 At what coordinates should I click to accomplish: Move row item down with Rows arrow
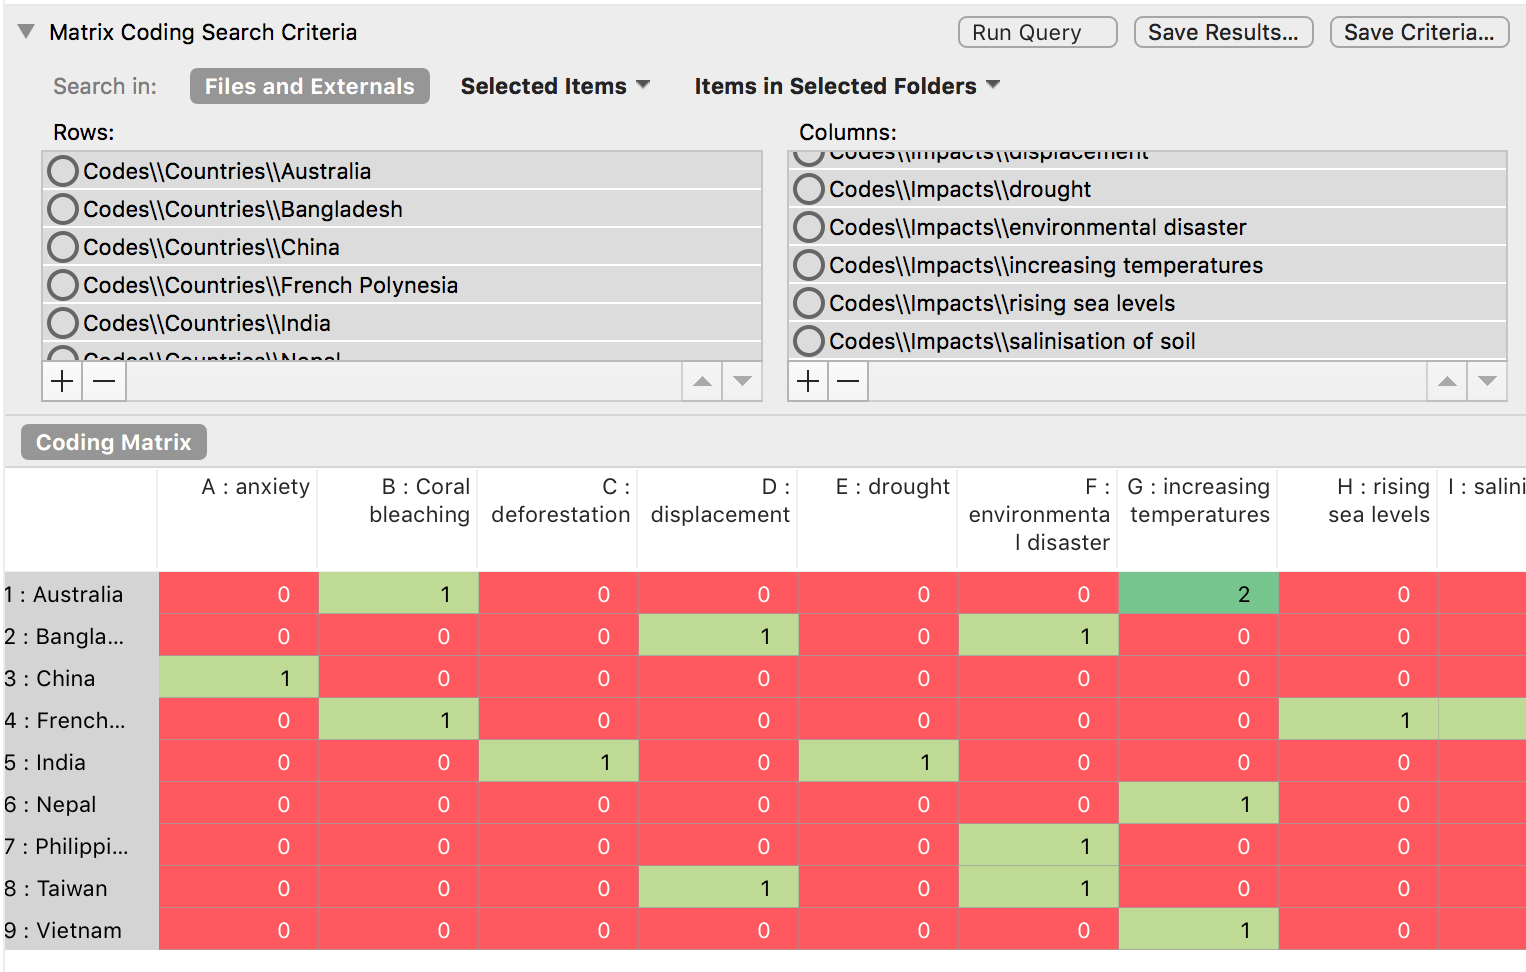coord(742,381)
